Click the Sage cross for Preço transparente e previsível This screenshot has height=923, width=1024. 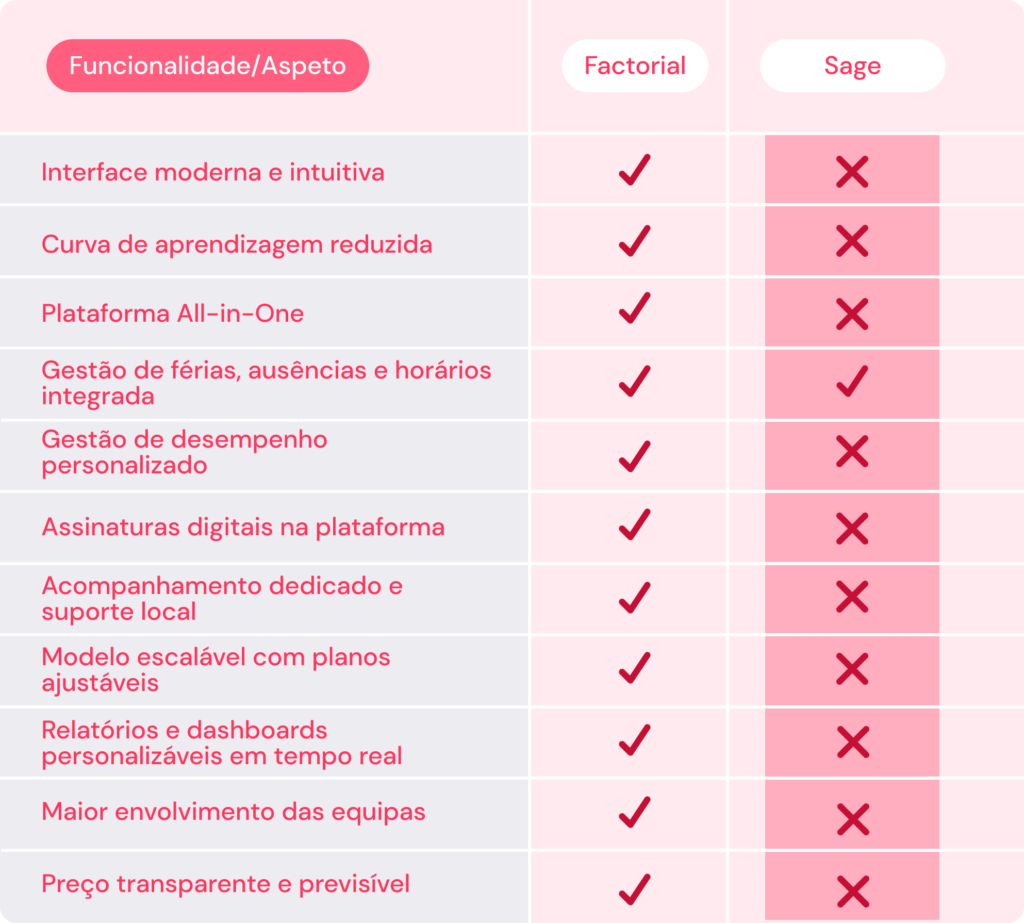(852, 892)
